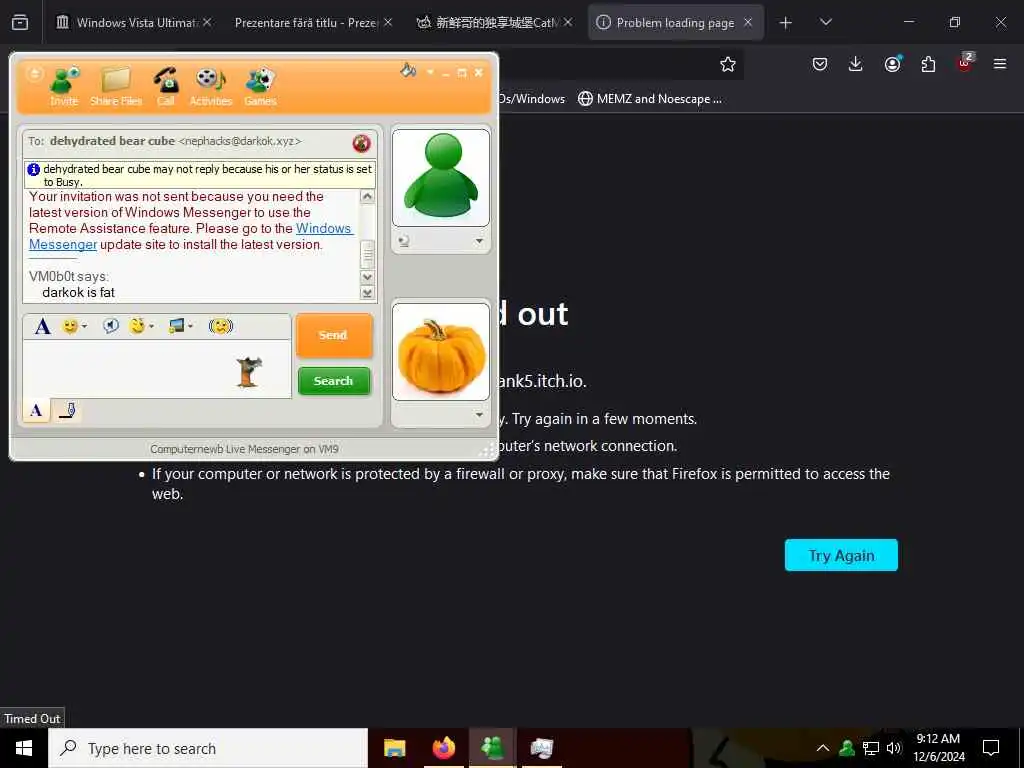Click my pumpkin display picture
This screenshot has height=768, width=1024.
441,351
